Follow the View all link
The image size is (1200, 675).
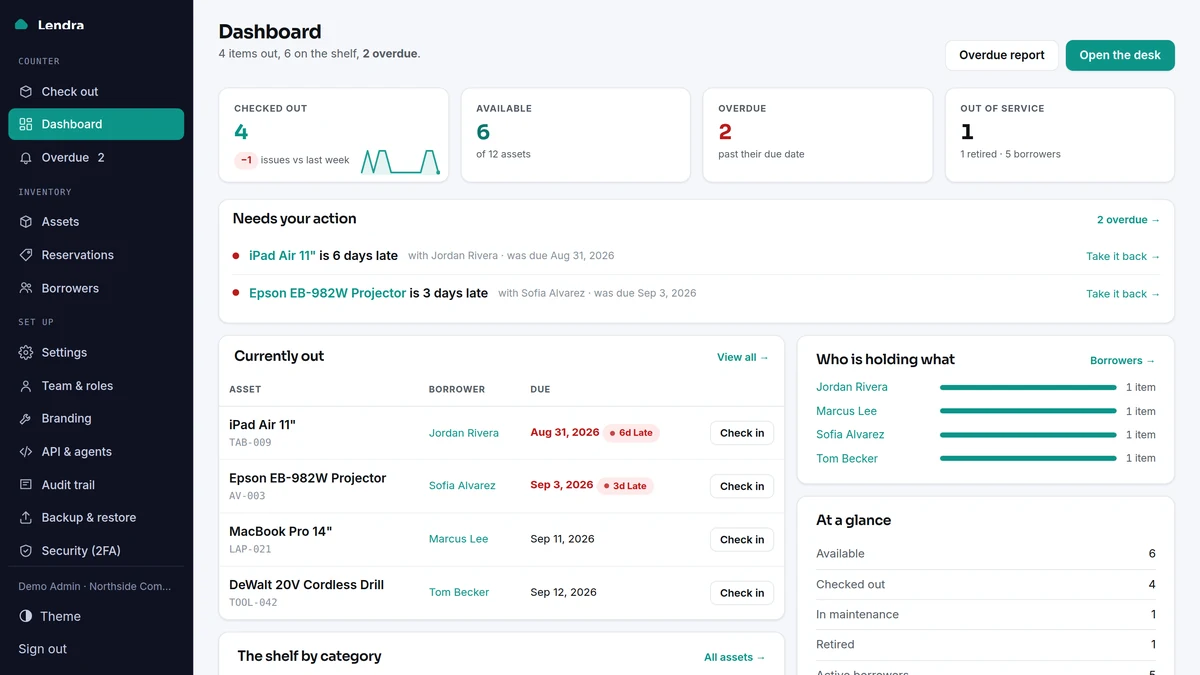point(743,357)
